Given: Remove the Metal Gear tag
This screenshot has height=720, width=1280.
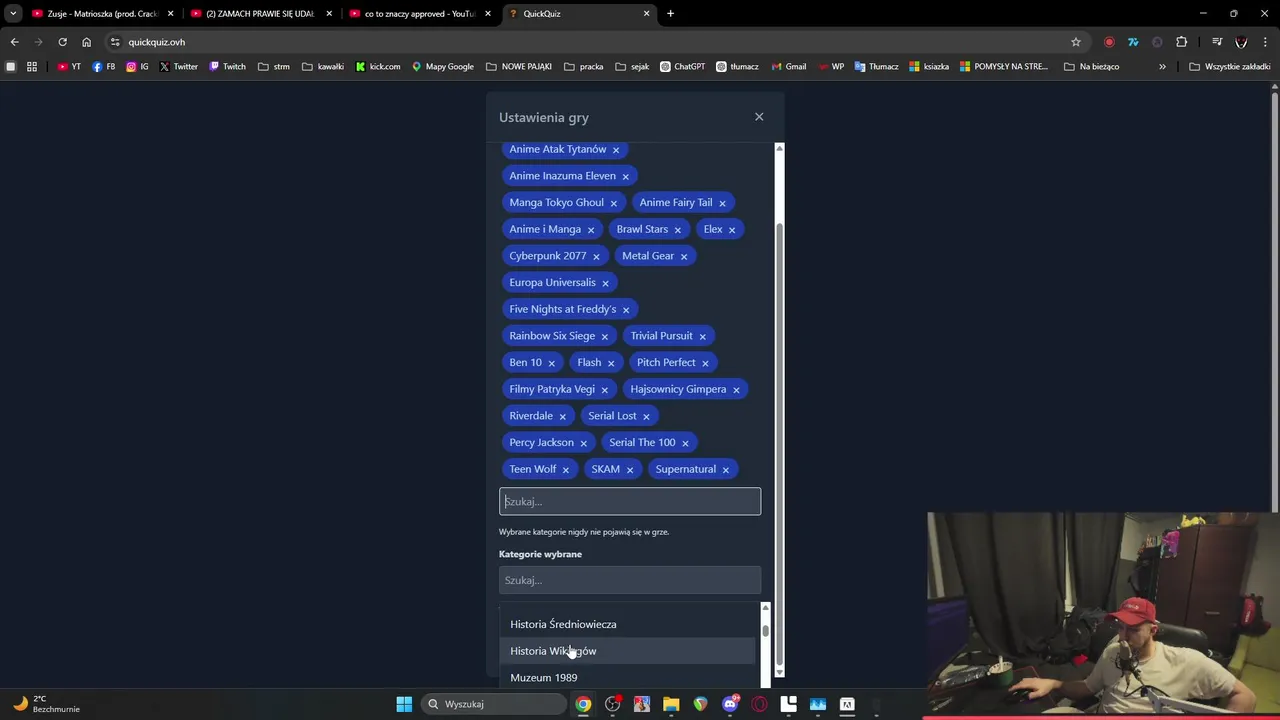Looking at the screenshot, I should 684,257.
